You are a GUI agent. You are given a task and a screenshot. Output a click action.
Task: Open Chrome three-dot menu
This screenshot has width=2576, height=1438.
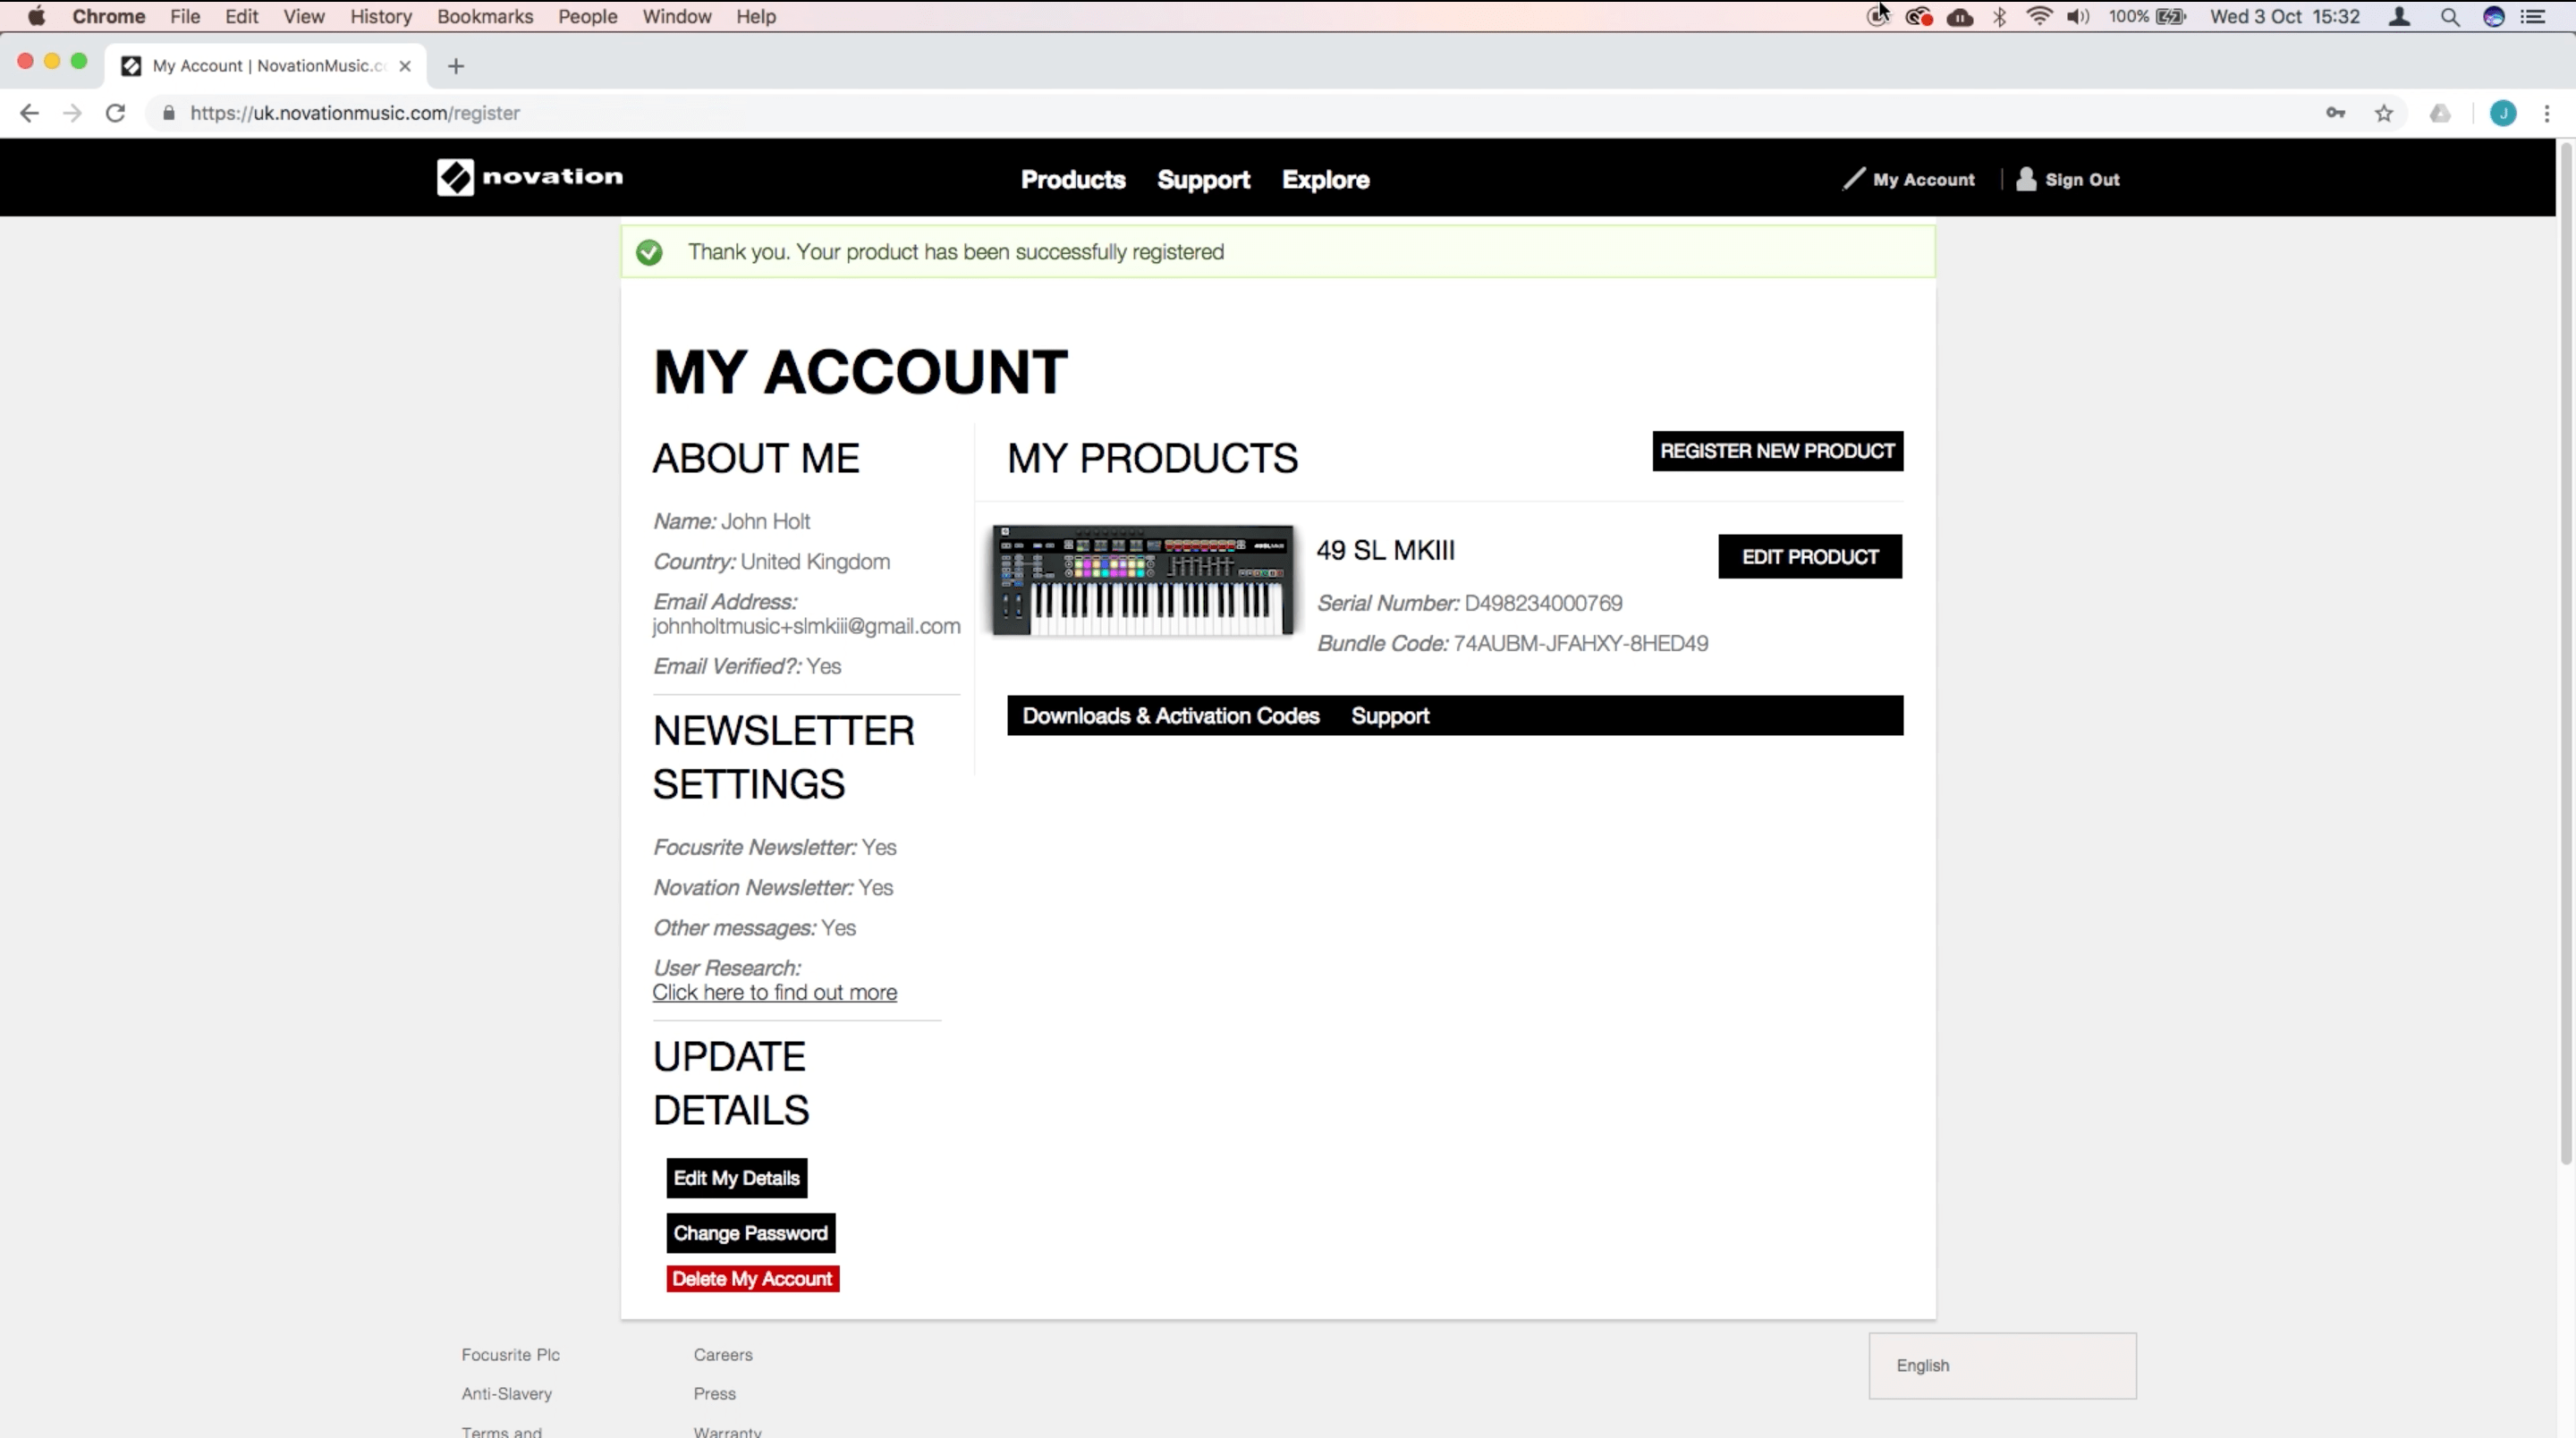pyautogui.click(x=2547, y=113)
